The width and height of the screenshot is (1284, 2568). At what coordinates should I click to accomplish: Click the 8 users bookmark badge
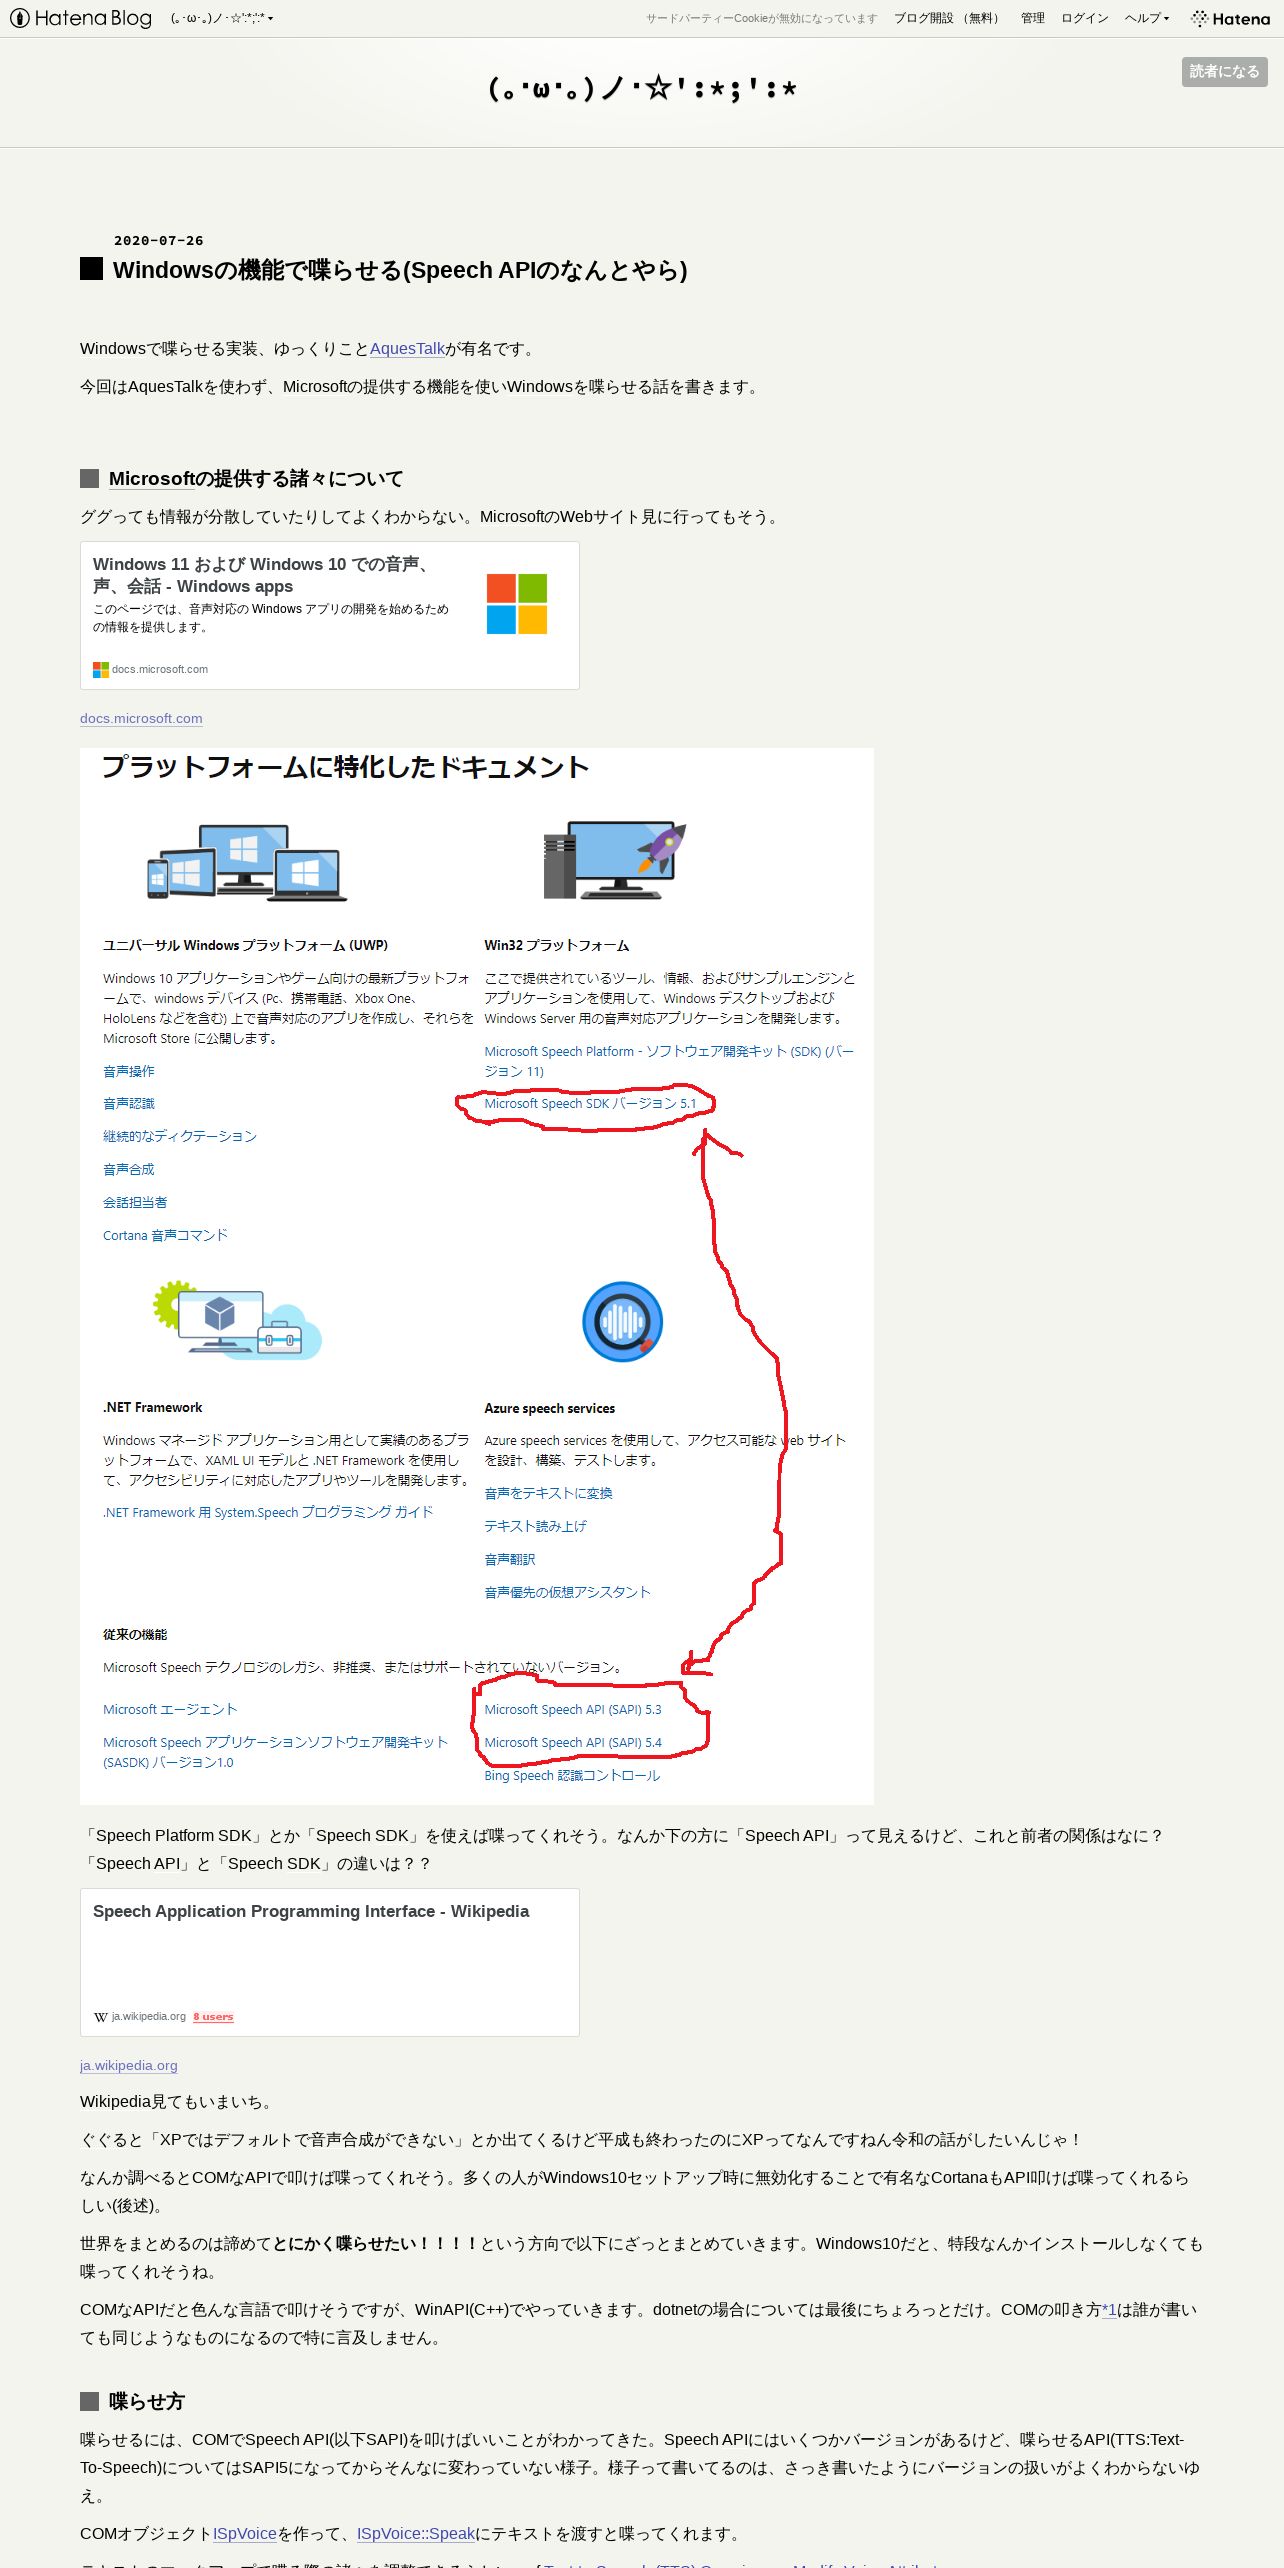point(213,2016)
